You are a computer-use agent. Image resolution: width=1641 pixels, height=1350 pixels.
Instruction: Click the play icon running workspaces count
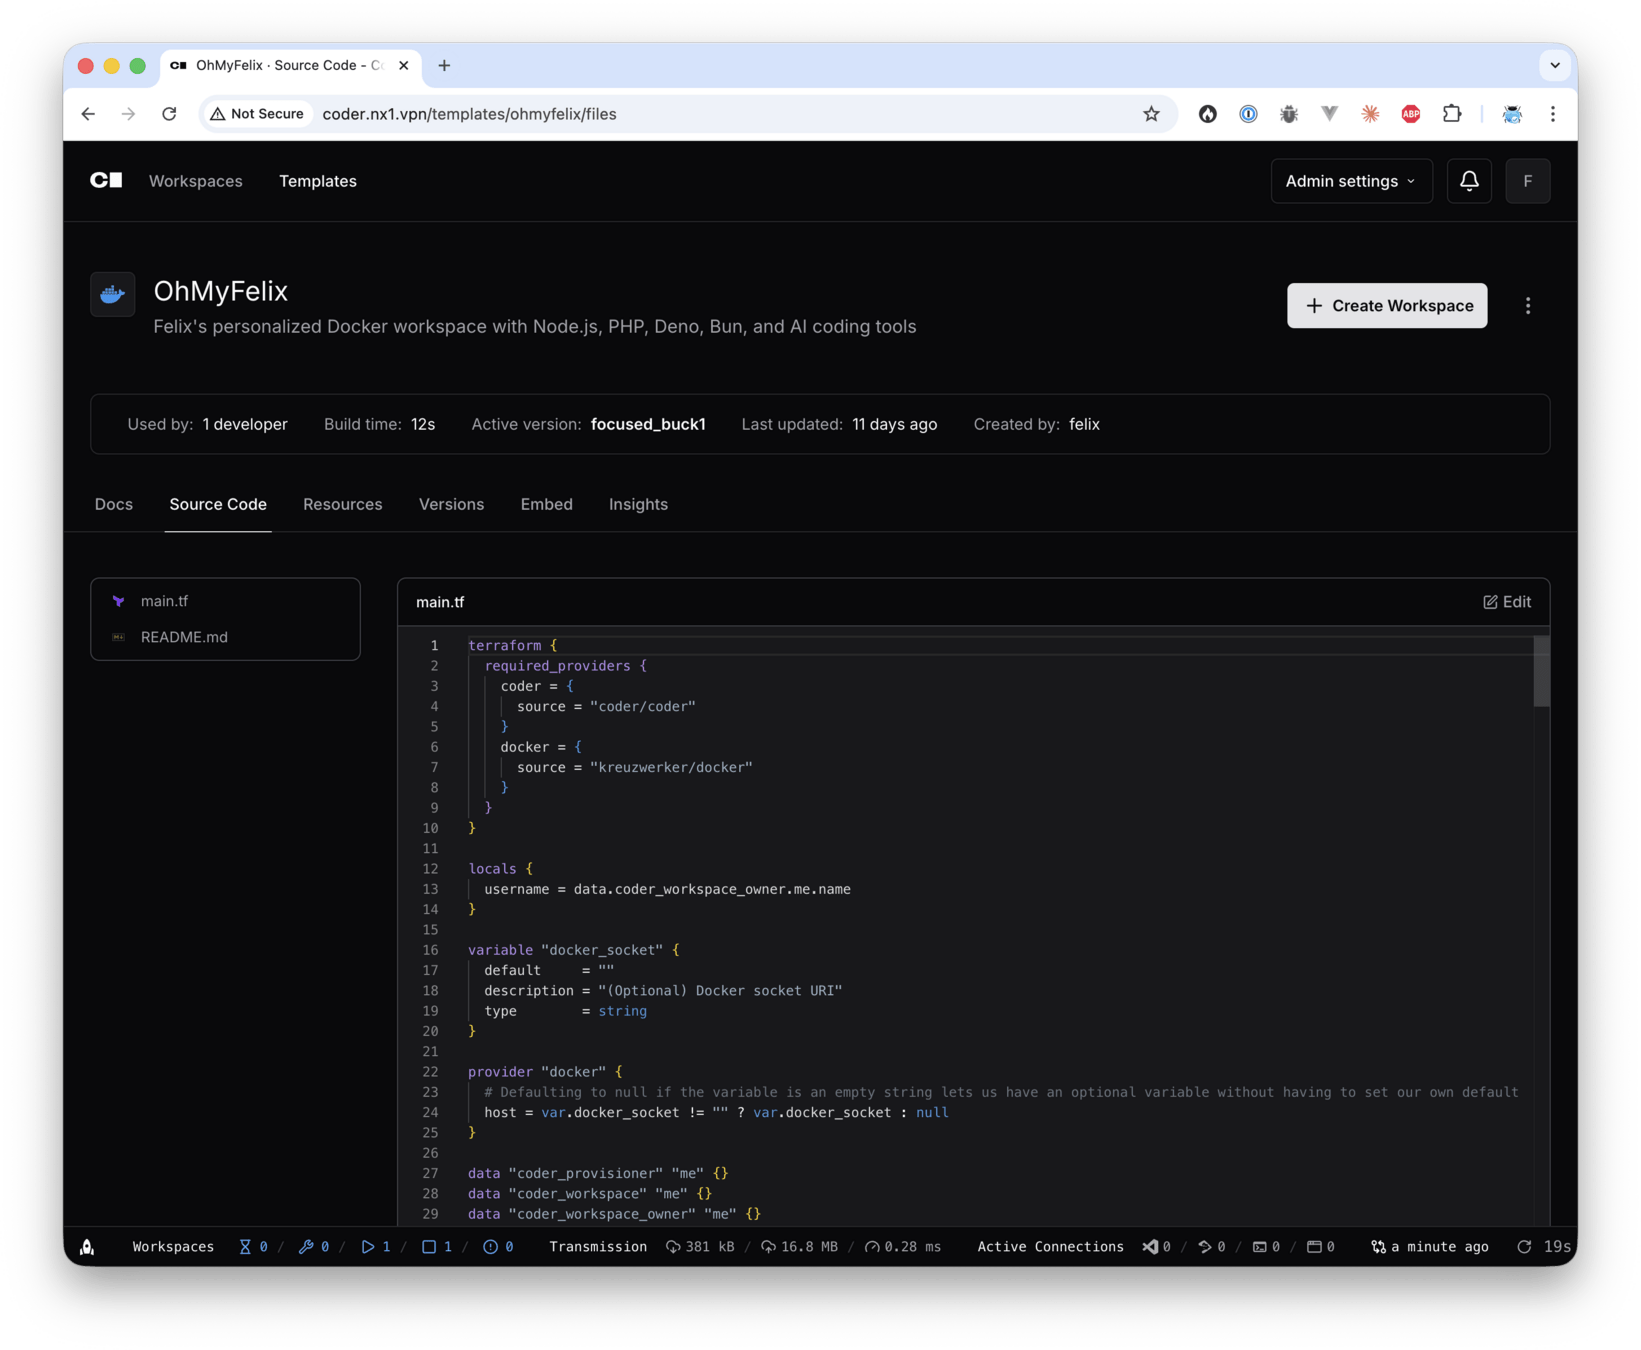pyautogui.click(x=376, y=1247)
